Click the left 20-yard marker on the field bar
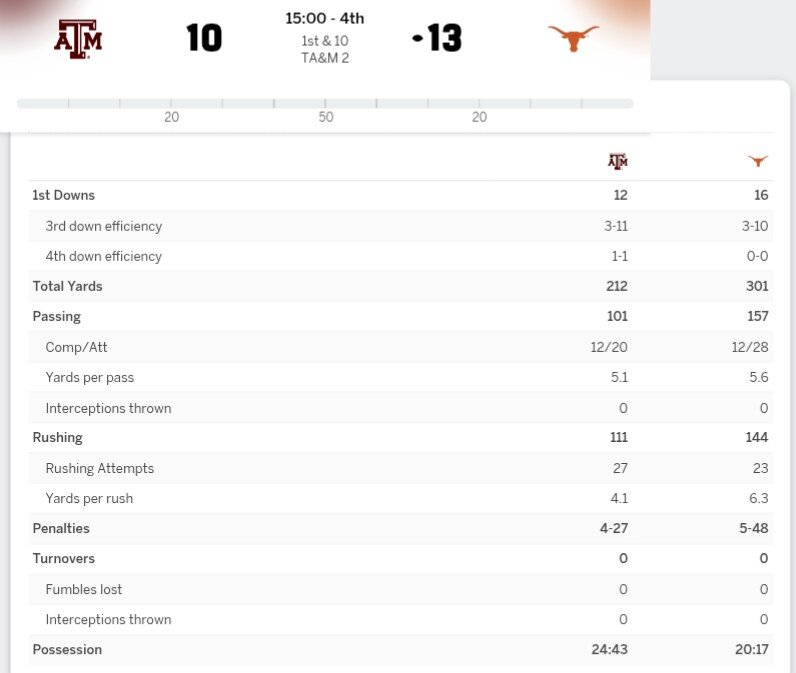 tap(172, 117)
